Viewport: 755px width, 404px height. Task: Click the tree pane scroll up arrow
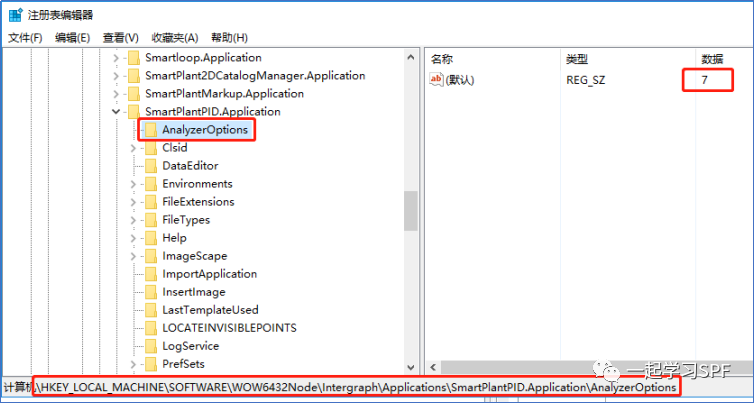(411, 57)
